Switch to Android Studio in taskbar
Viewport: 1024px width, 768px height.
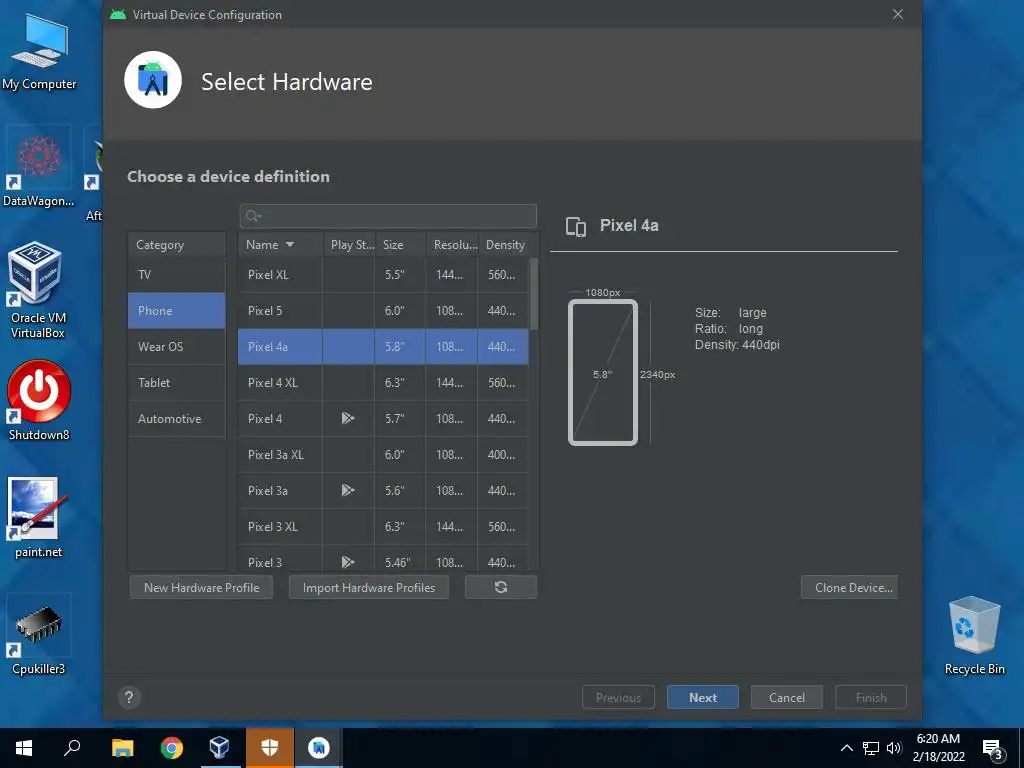(319, 748)
